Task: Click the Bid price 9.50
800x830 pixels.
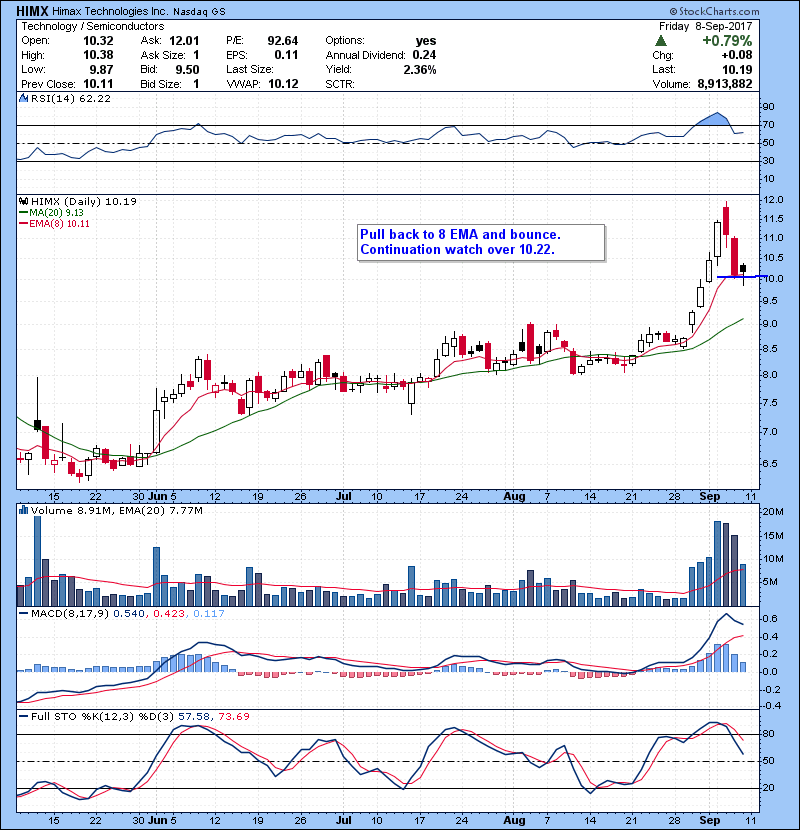Action: (x=187, y=69)
